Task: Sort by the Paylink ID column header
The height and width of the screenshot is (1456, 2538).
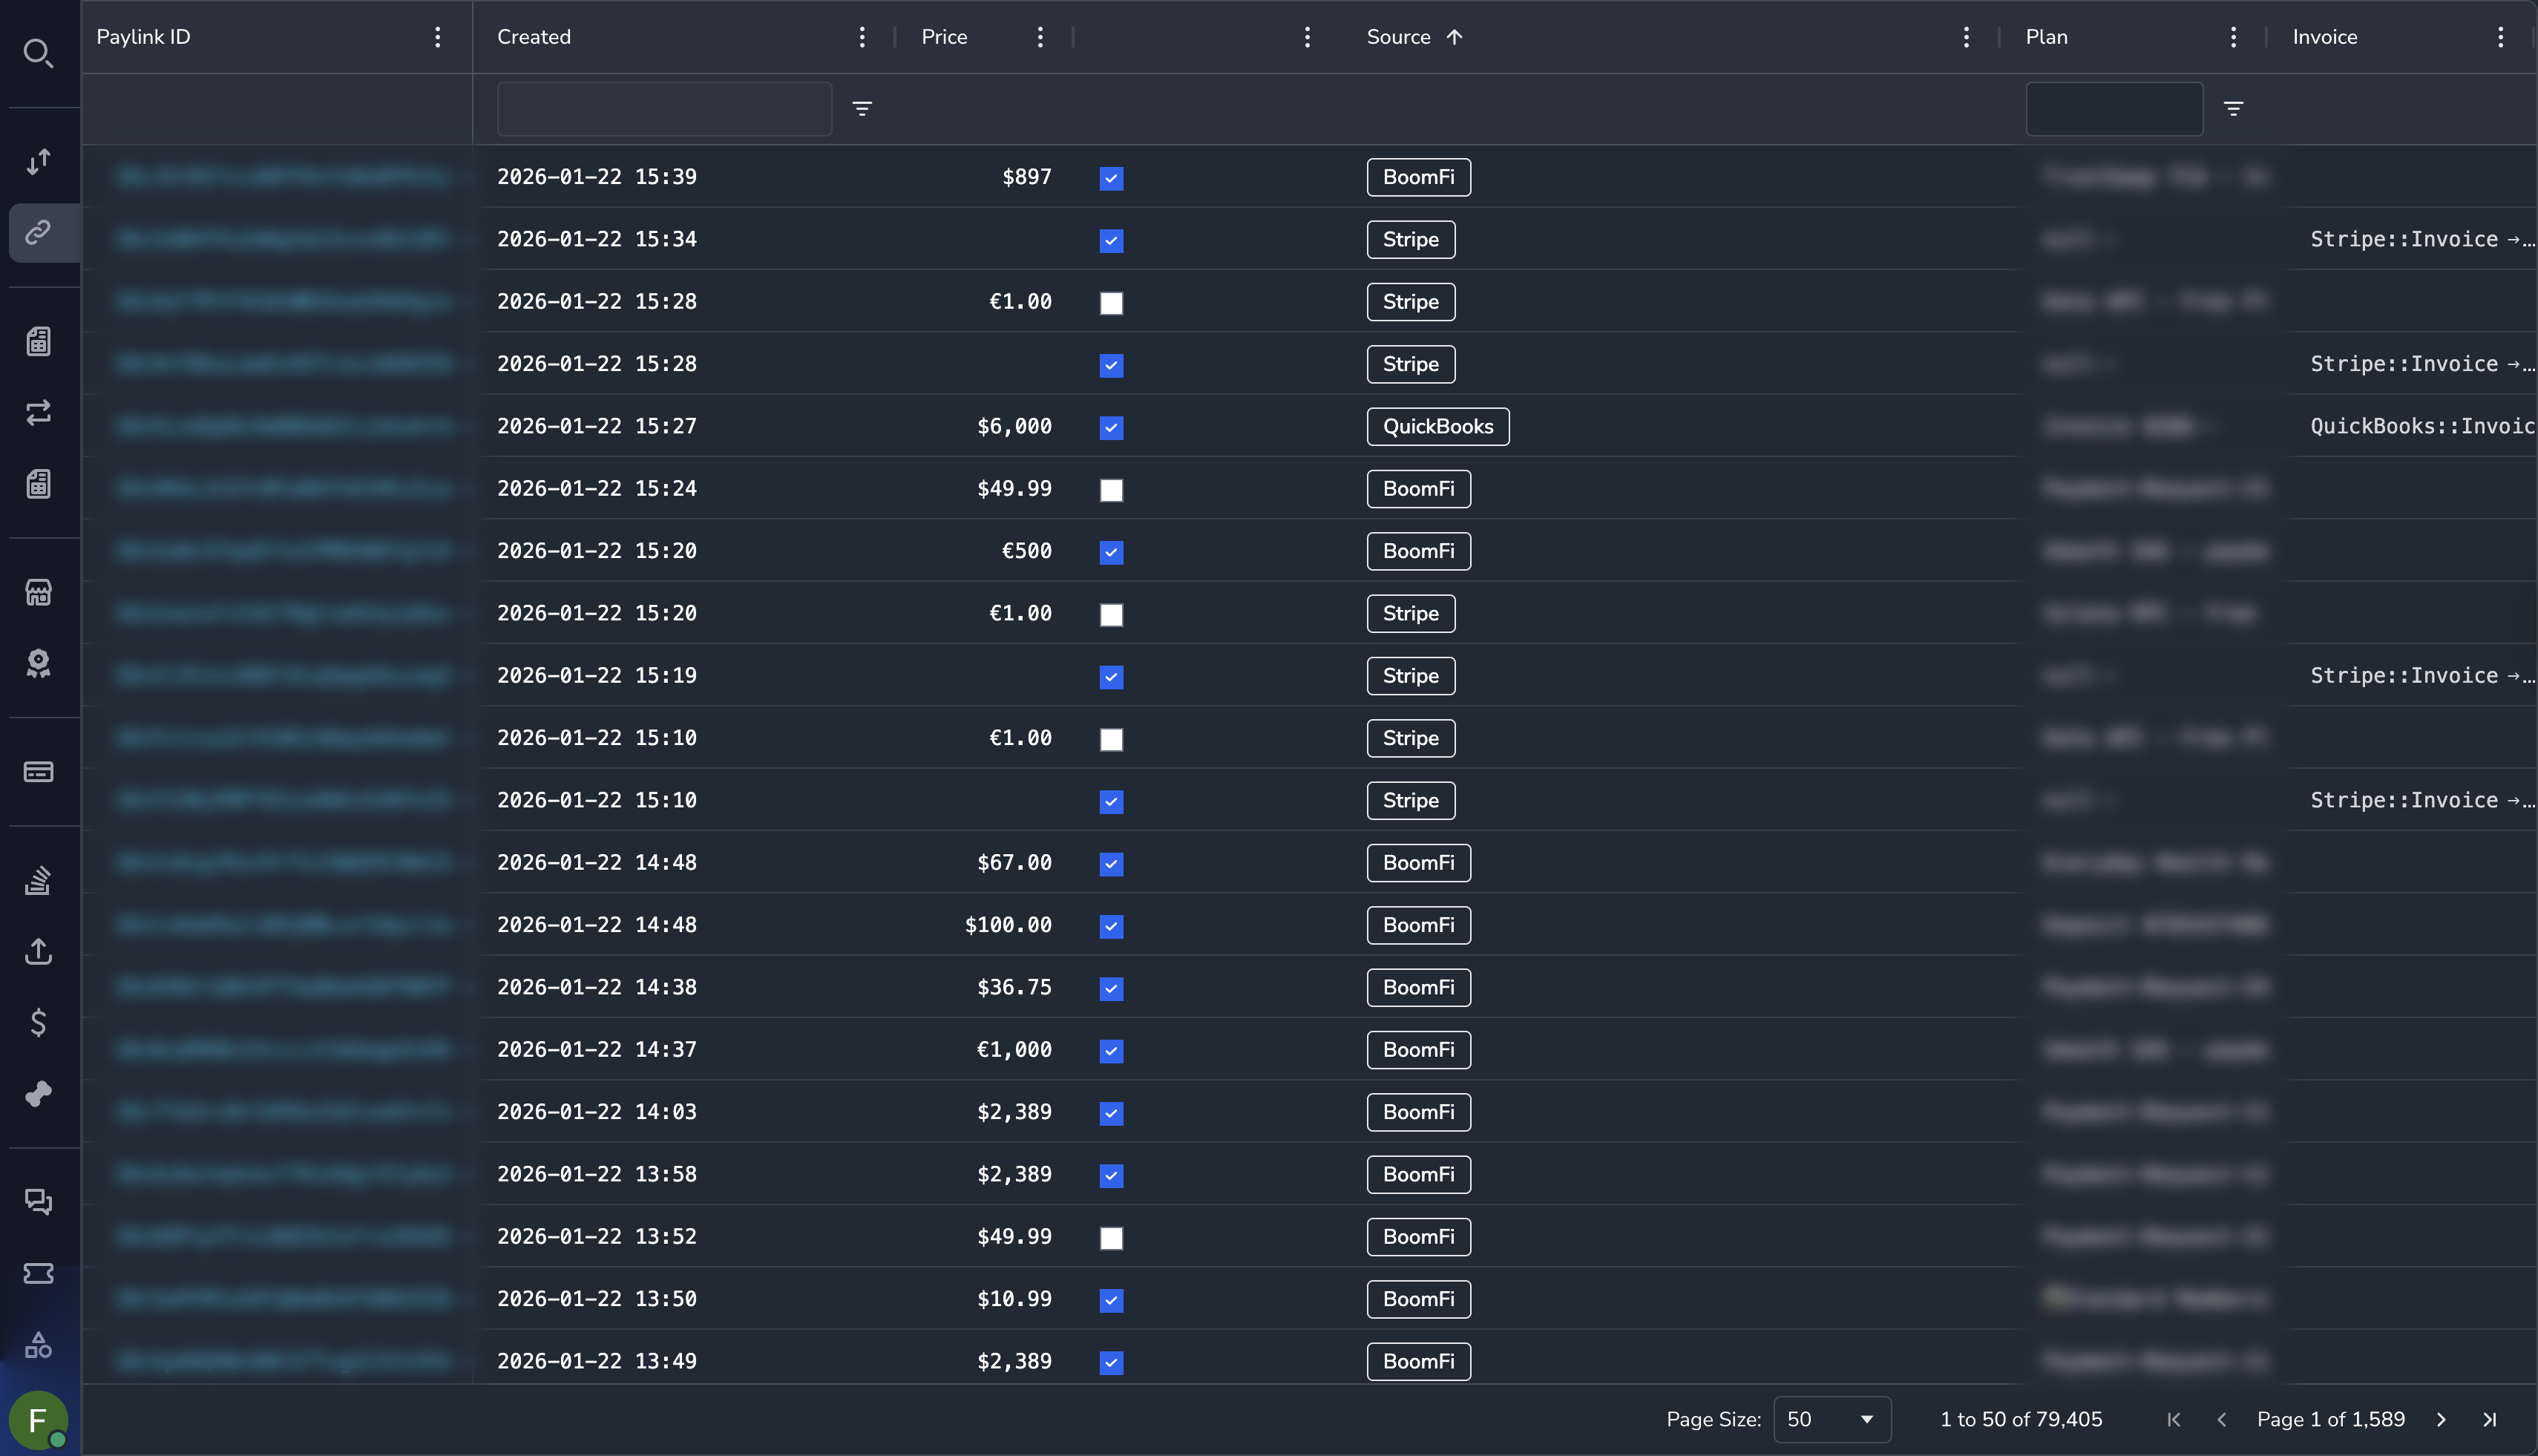Action: [143, 37]
